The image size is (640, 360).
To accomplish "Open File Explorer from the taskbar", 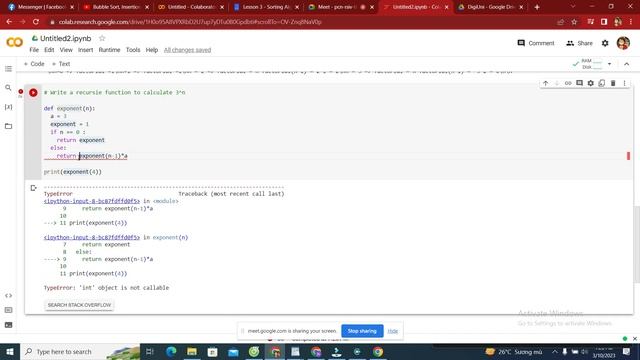I will [x=192, y=351].
